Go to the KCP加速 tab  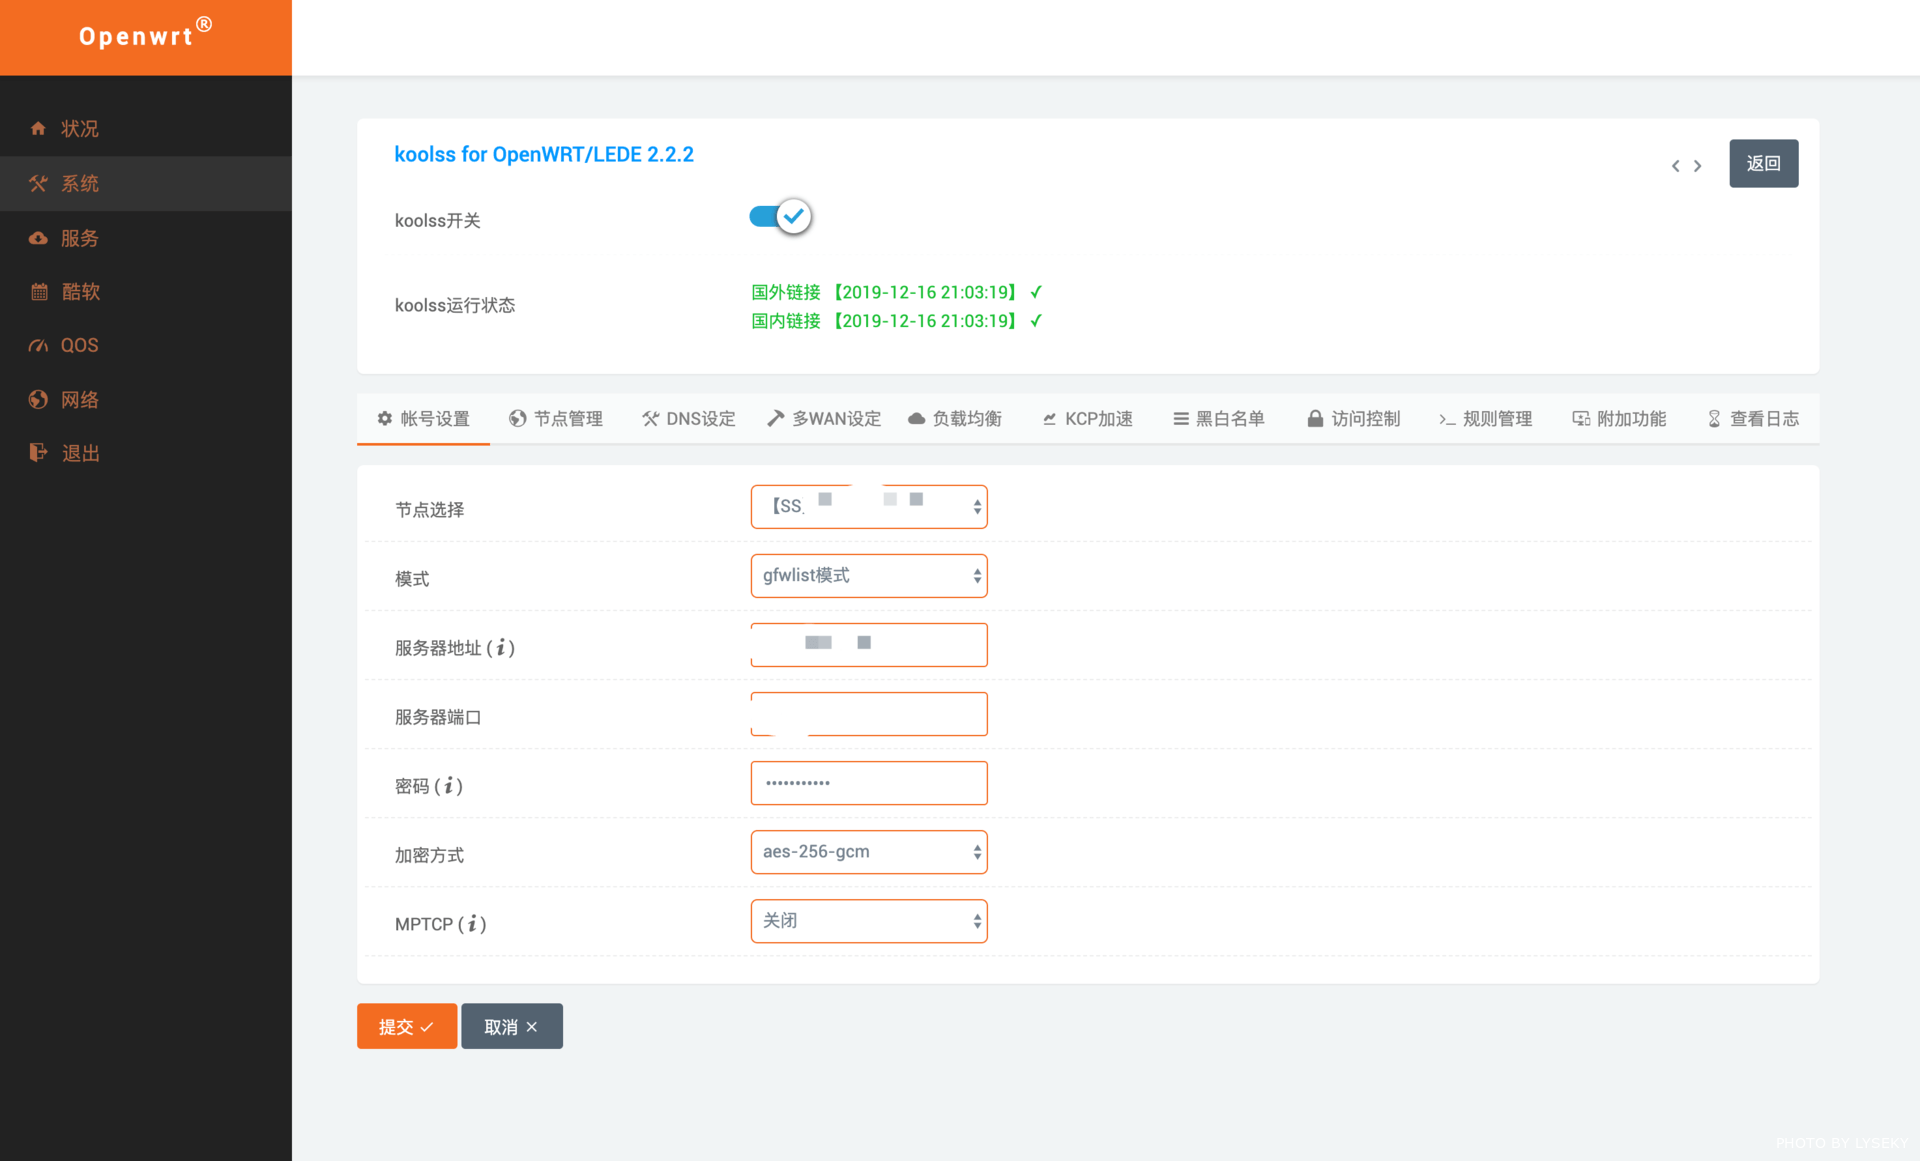pyautogui.click(x=1088, y=419)
